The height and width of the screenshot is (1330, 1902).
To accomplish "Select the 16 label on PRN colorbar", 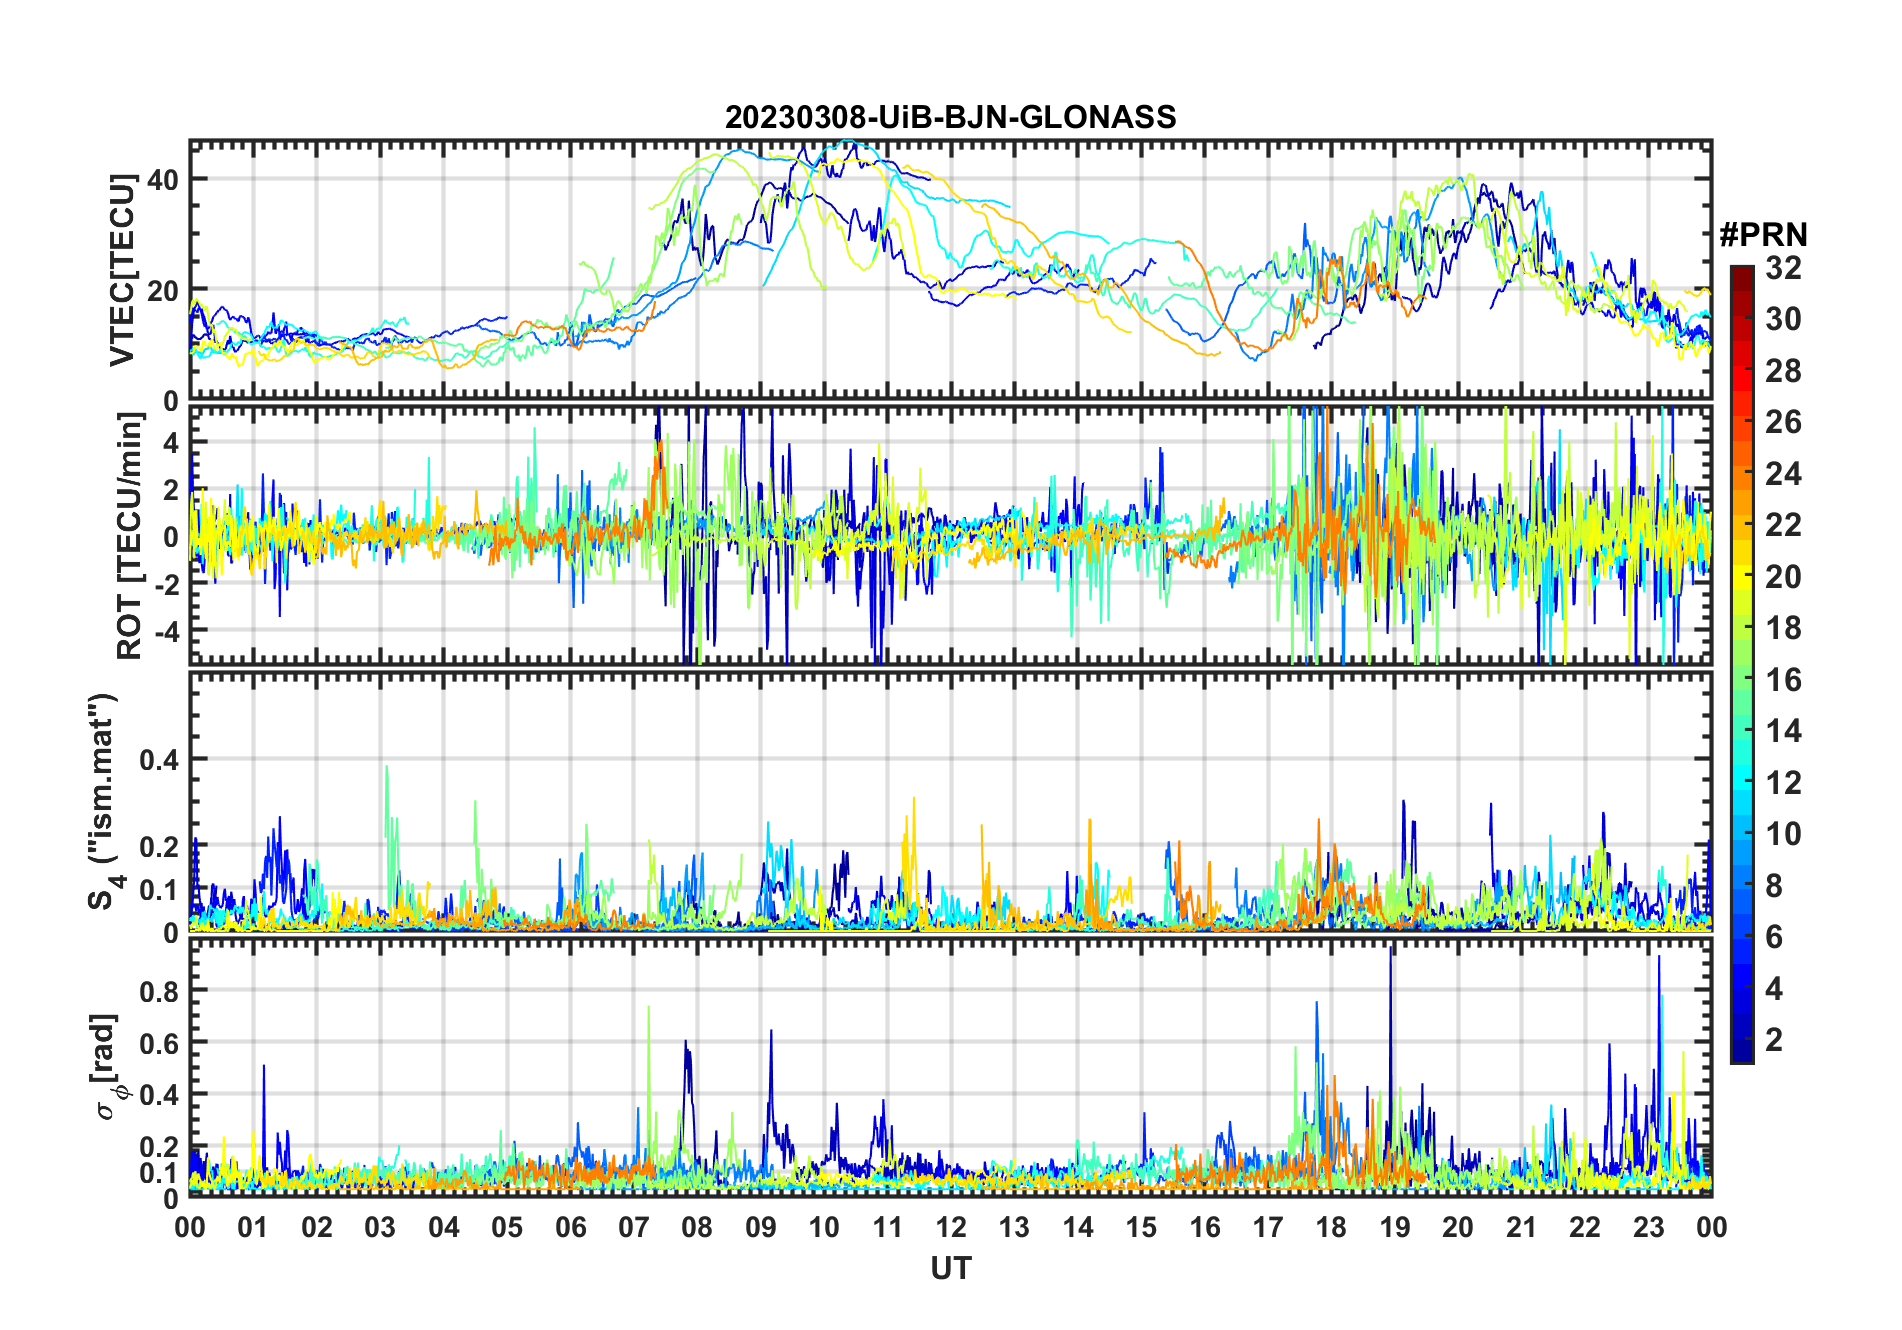I will 1783,680.
